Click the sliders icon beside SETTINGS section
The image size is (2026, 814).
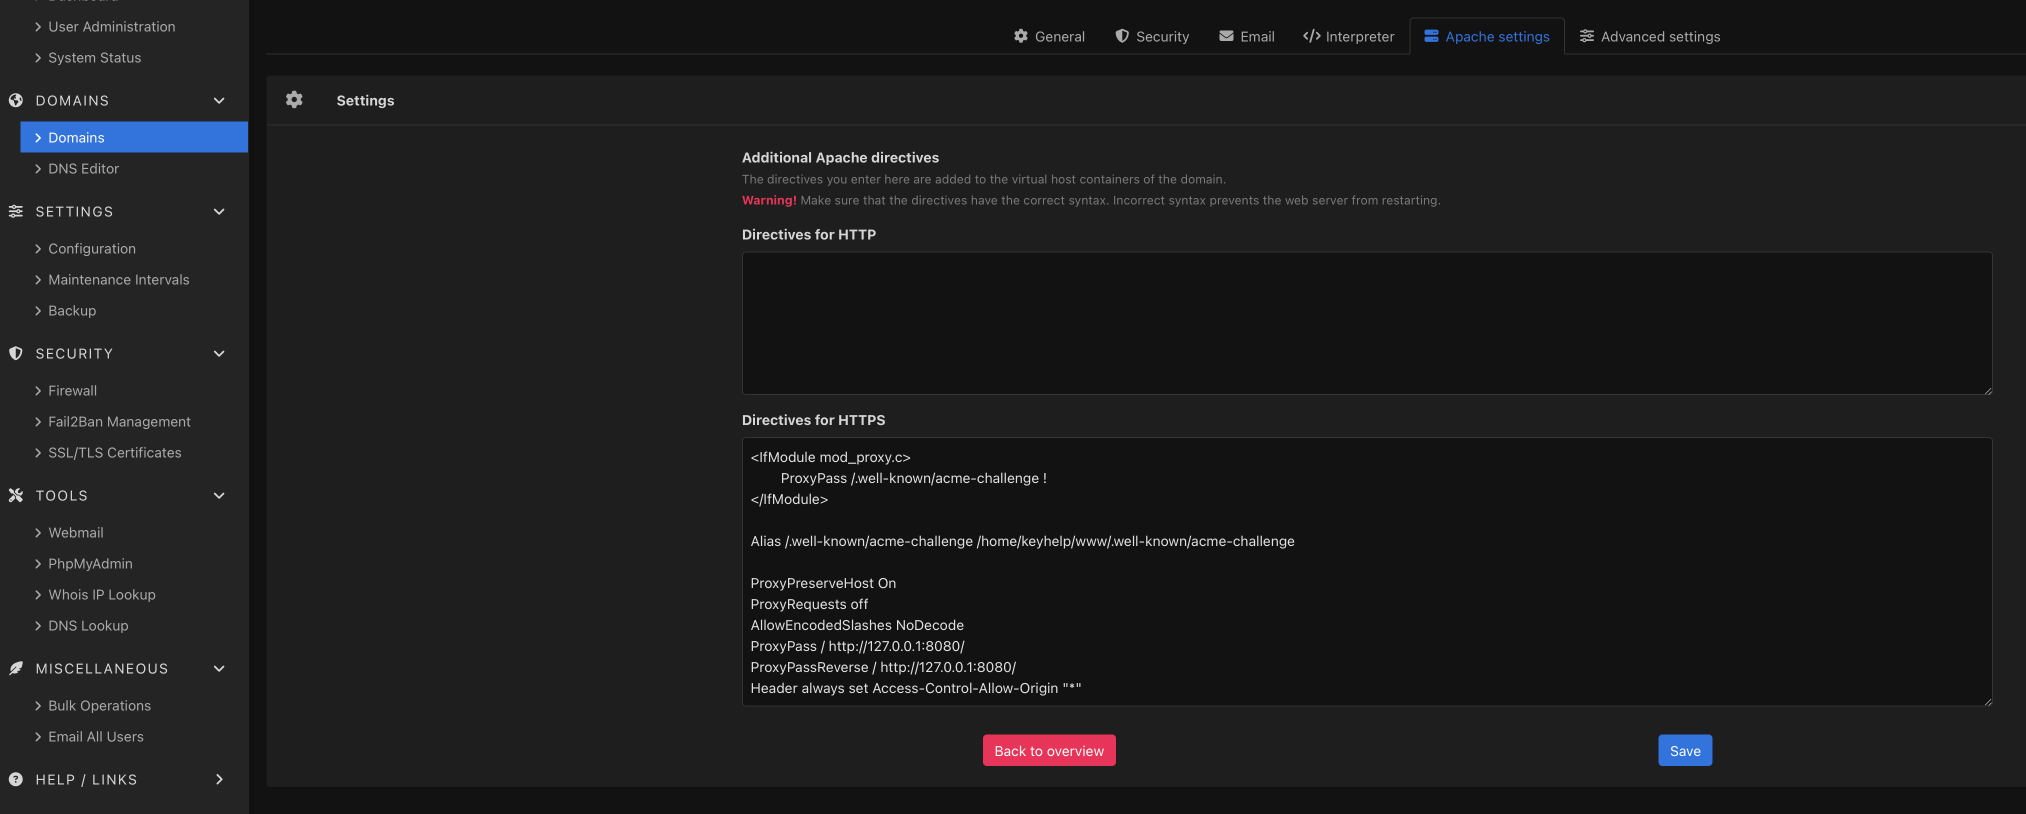point(16,211)
